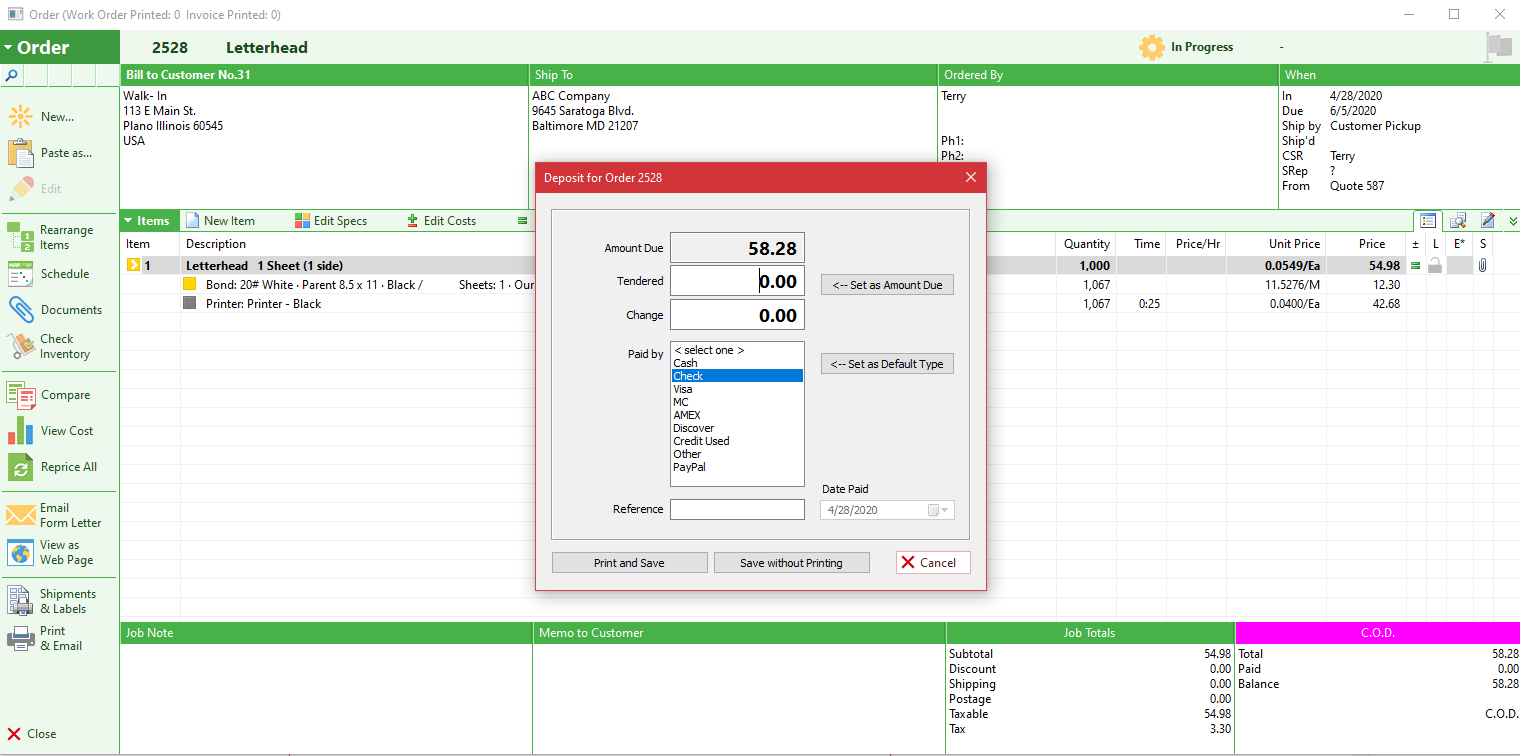Open the Date Paid calendar dropdown
Screen dimensions: 1520x756
[x=940, y=510]
